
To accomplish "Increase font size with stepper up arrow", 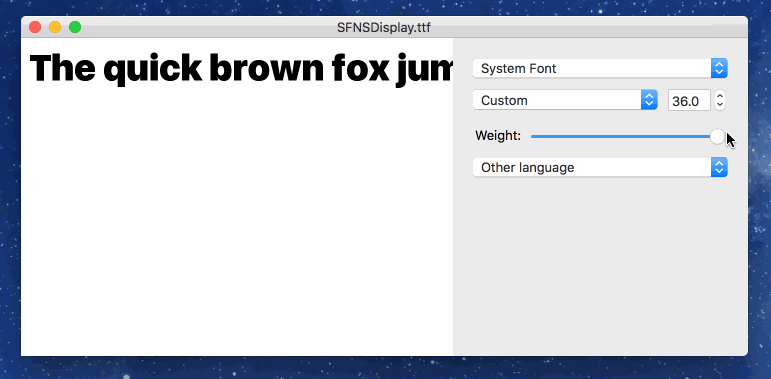I will [x=720, y=95].
